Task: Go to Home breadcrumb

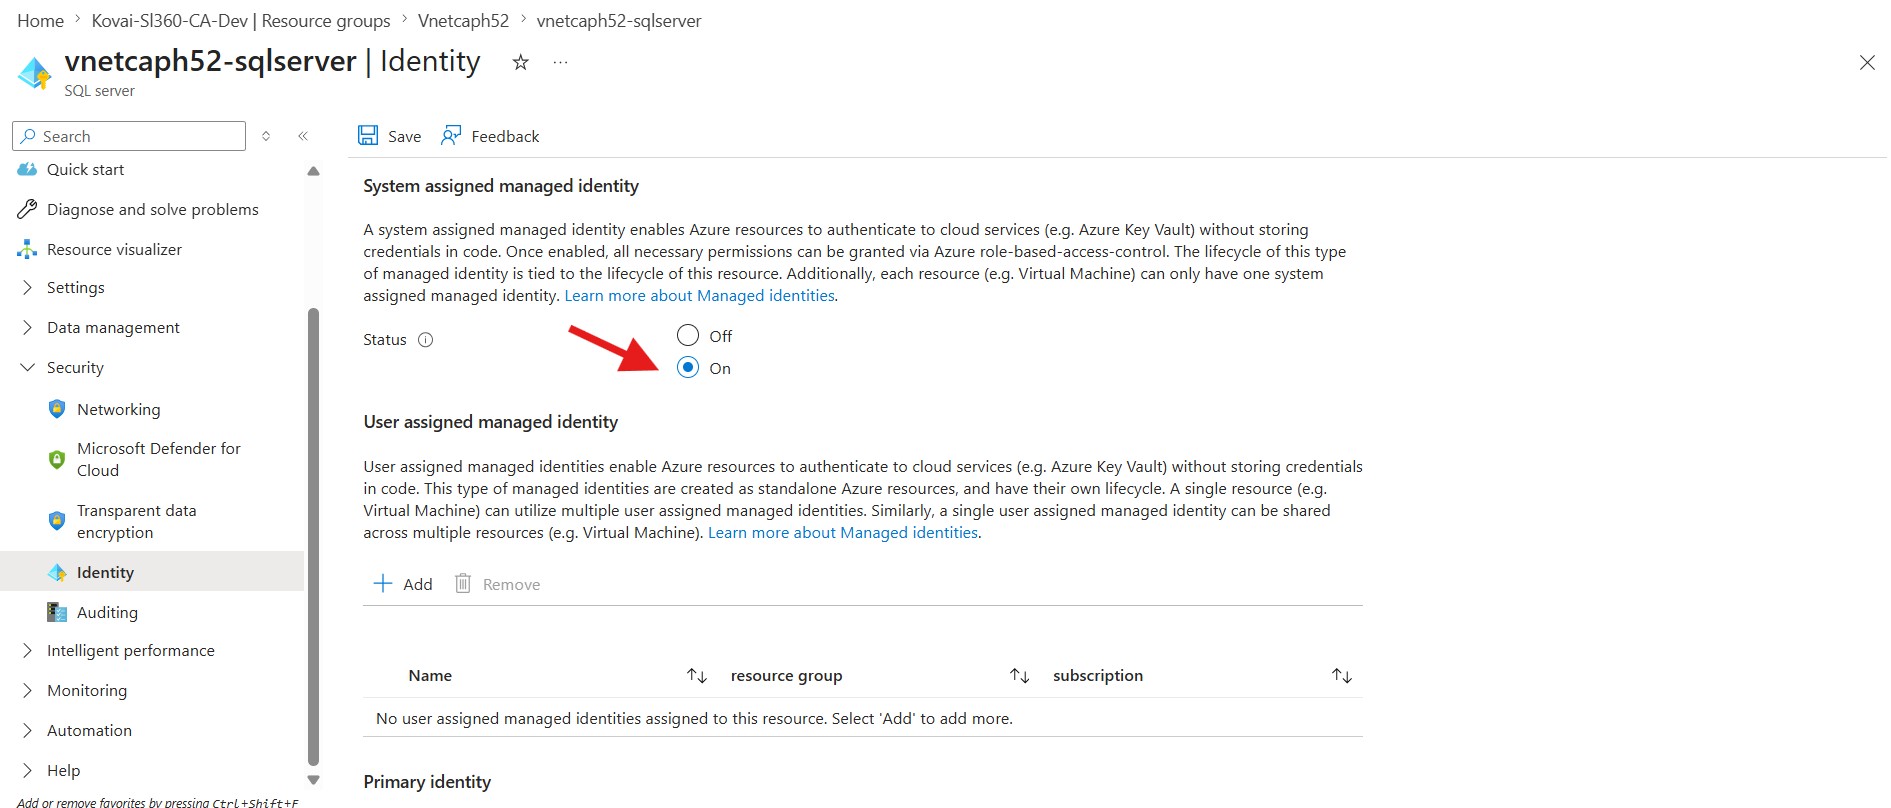Action: click(40, 21)
